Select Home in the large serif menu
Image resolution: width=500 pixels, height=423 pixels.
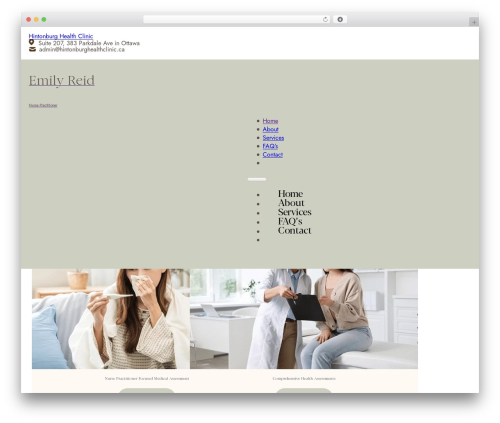click(x=290, y=194)
